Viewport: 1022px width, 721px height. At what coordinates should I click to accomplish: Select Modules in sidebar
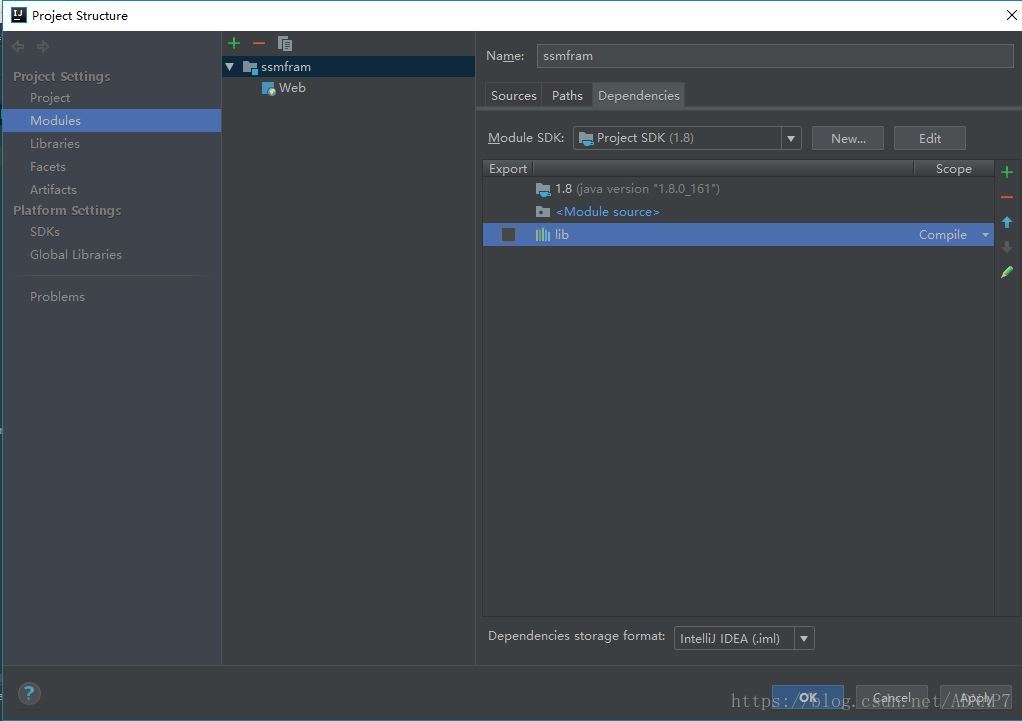(111, 121)
